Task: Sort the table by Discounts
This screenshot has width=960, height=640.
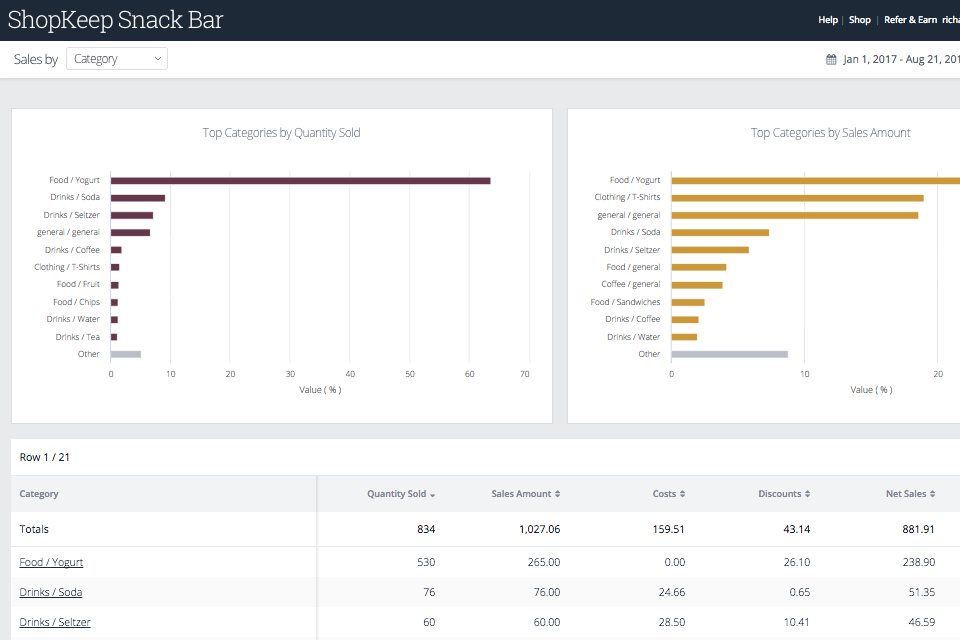Action: [x=783, y=493]
